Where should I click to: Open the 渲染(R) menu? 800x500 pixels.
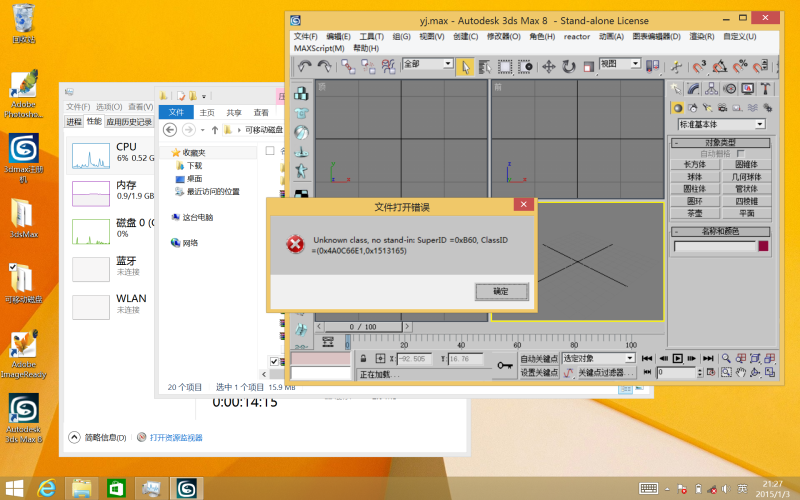click(700, 36)
